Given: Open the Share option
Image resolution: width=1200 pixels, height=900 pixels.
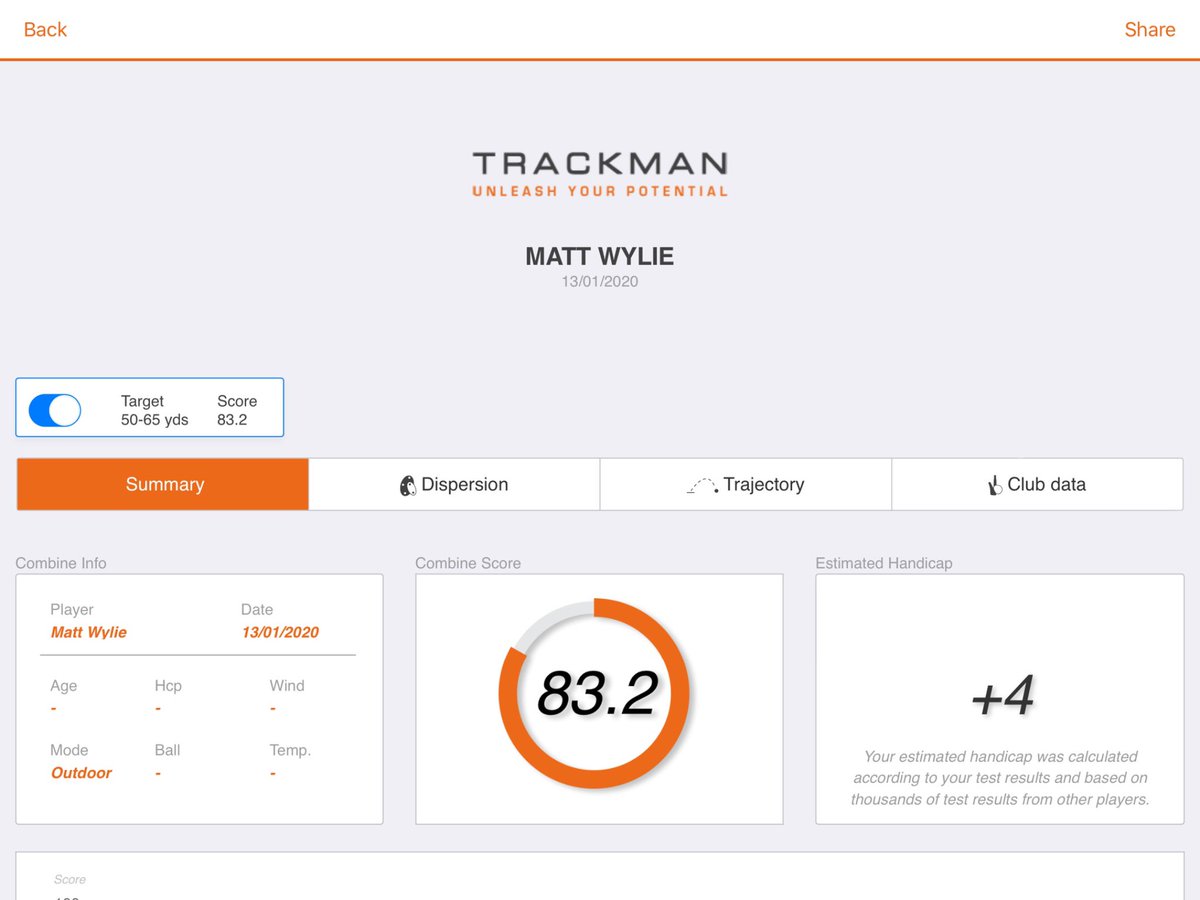Looking at the screenshot, I should [1149, 29].
